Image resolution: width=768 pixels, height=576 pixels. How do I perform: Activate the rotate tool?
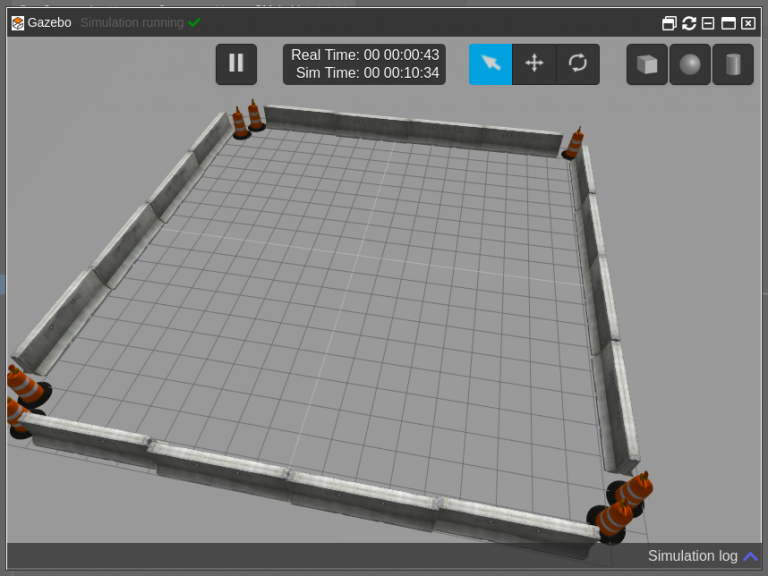pyautogui.click(x=578, y=64)
